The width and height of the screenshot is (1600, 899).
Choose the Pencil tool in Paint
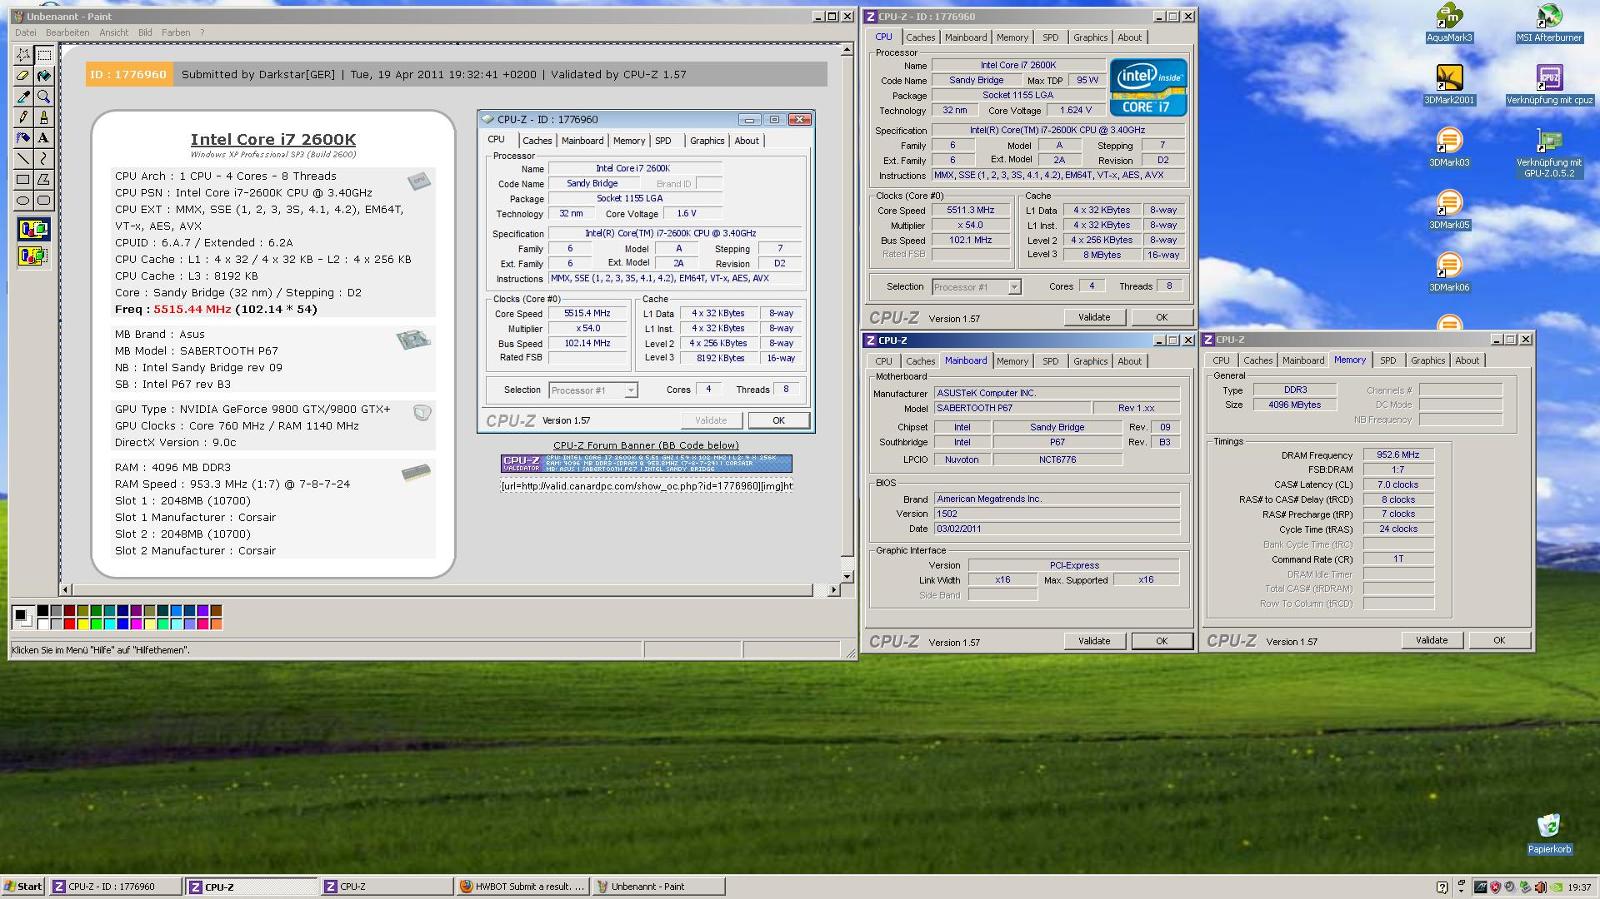click(x=23, y=117)
